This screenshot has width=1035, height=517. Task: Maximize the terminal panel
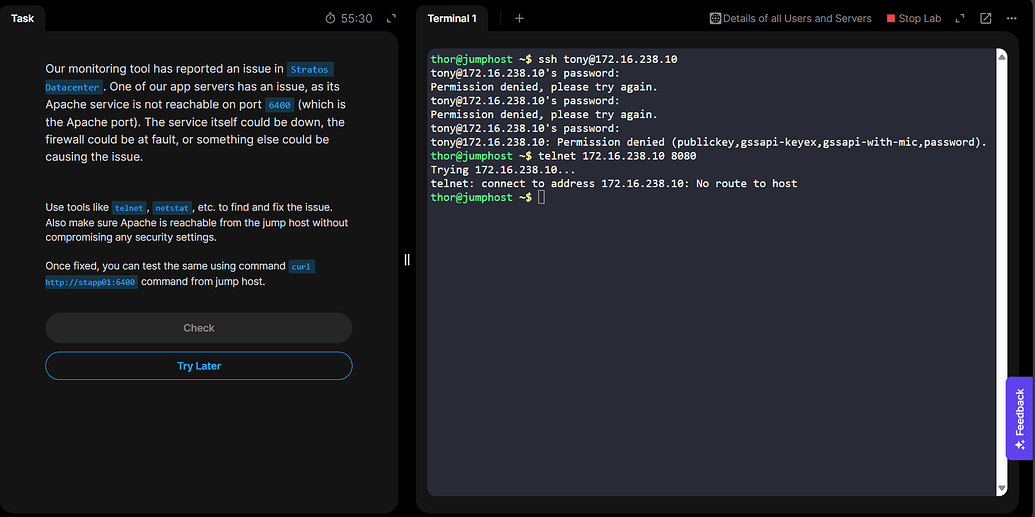(960, 18)
